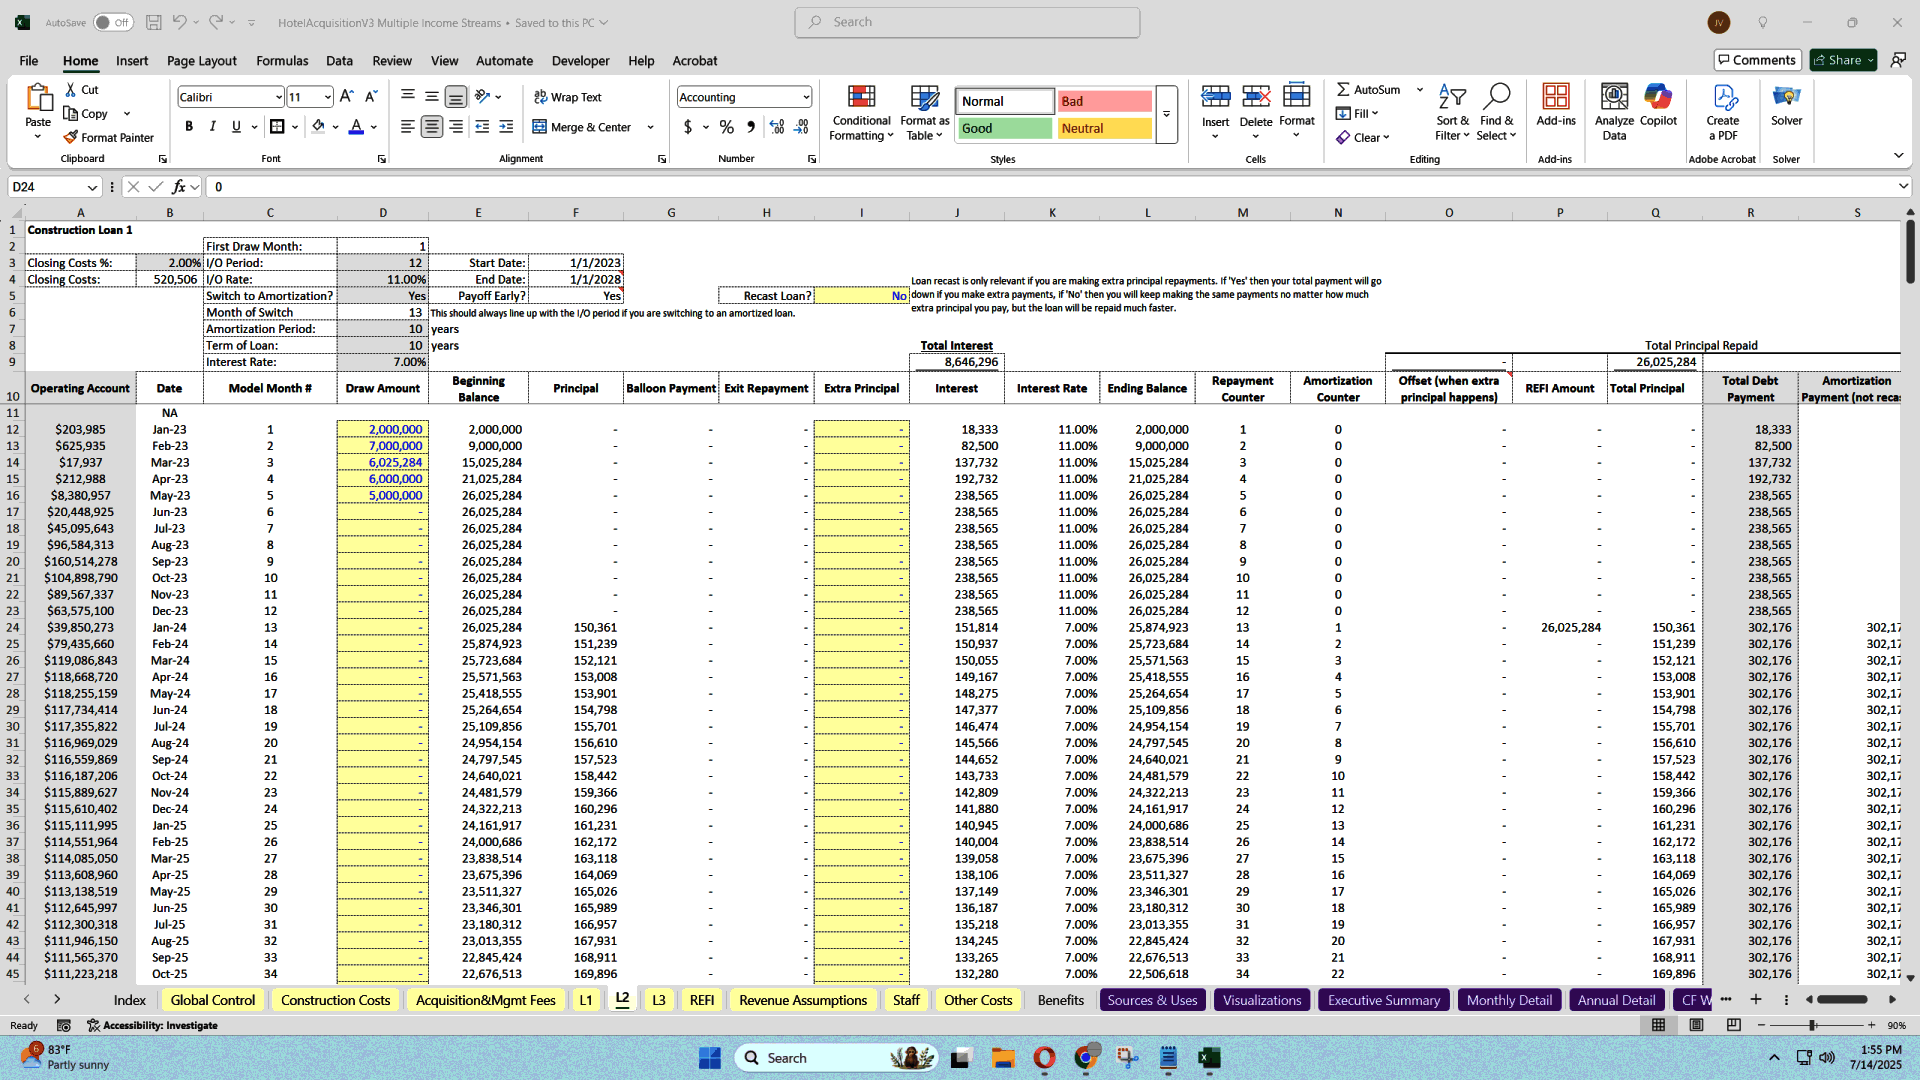Open the Developer tab
This screenshot has height=1080, width=1920.
(580, 61)
